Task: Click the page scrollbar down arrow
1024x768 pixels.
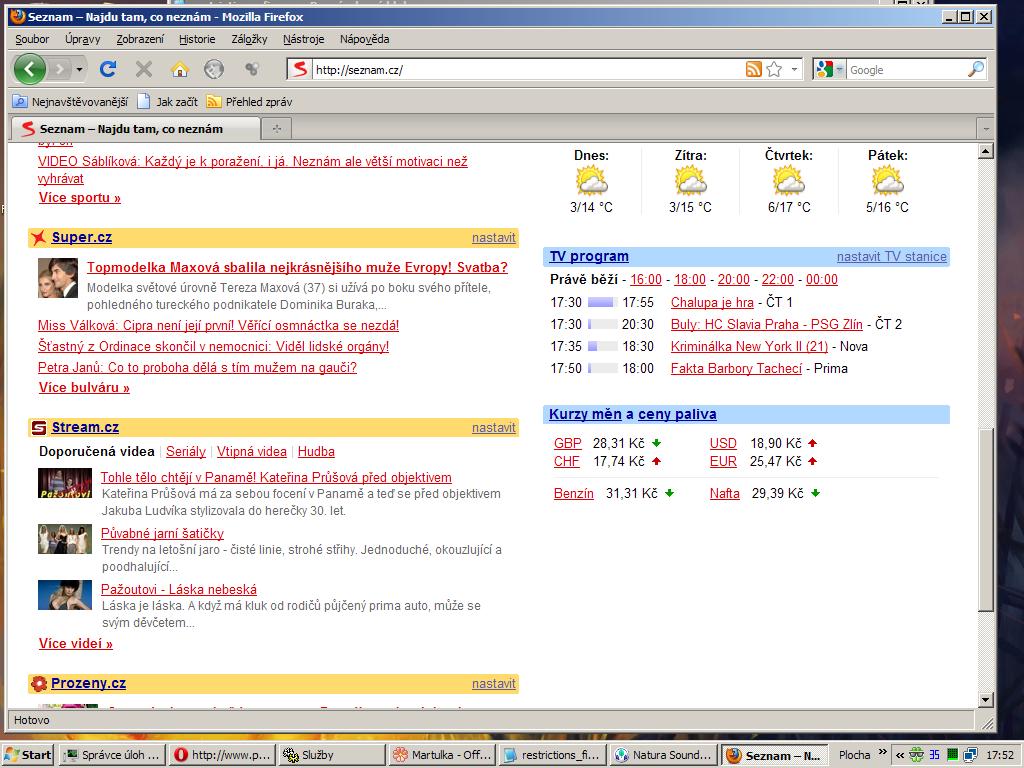Action: 985,699
